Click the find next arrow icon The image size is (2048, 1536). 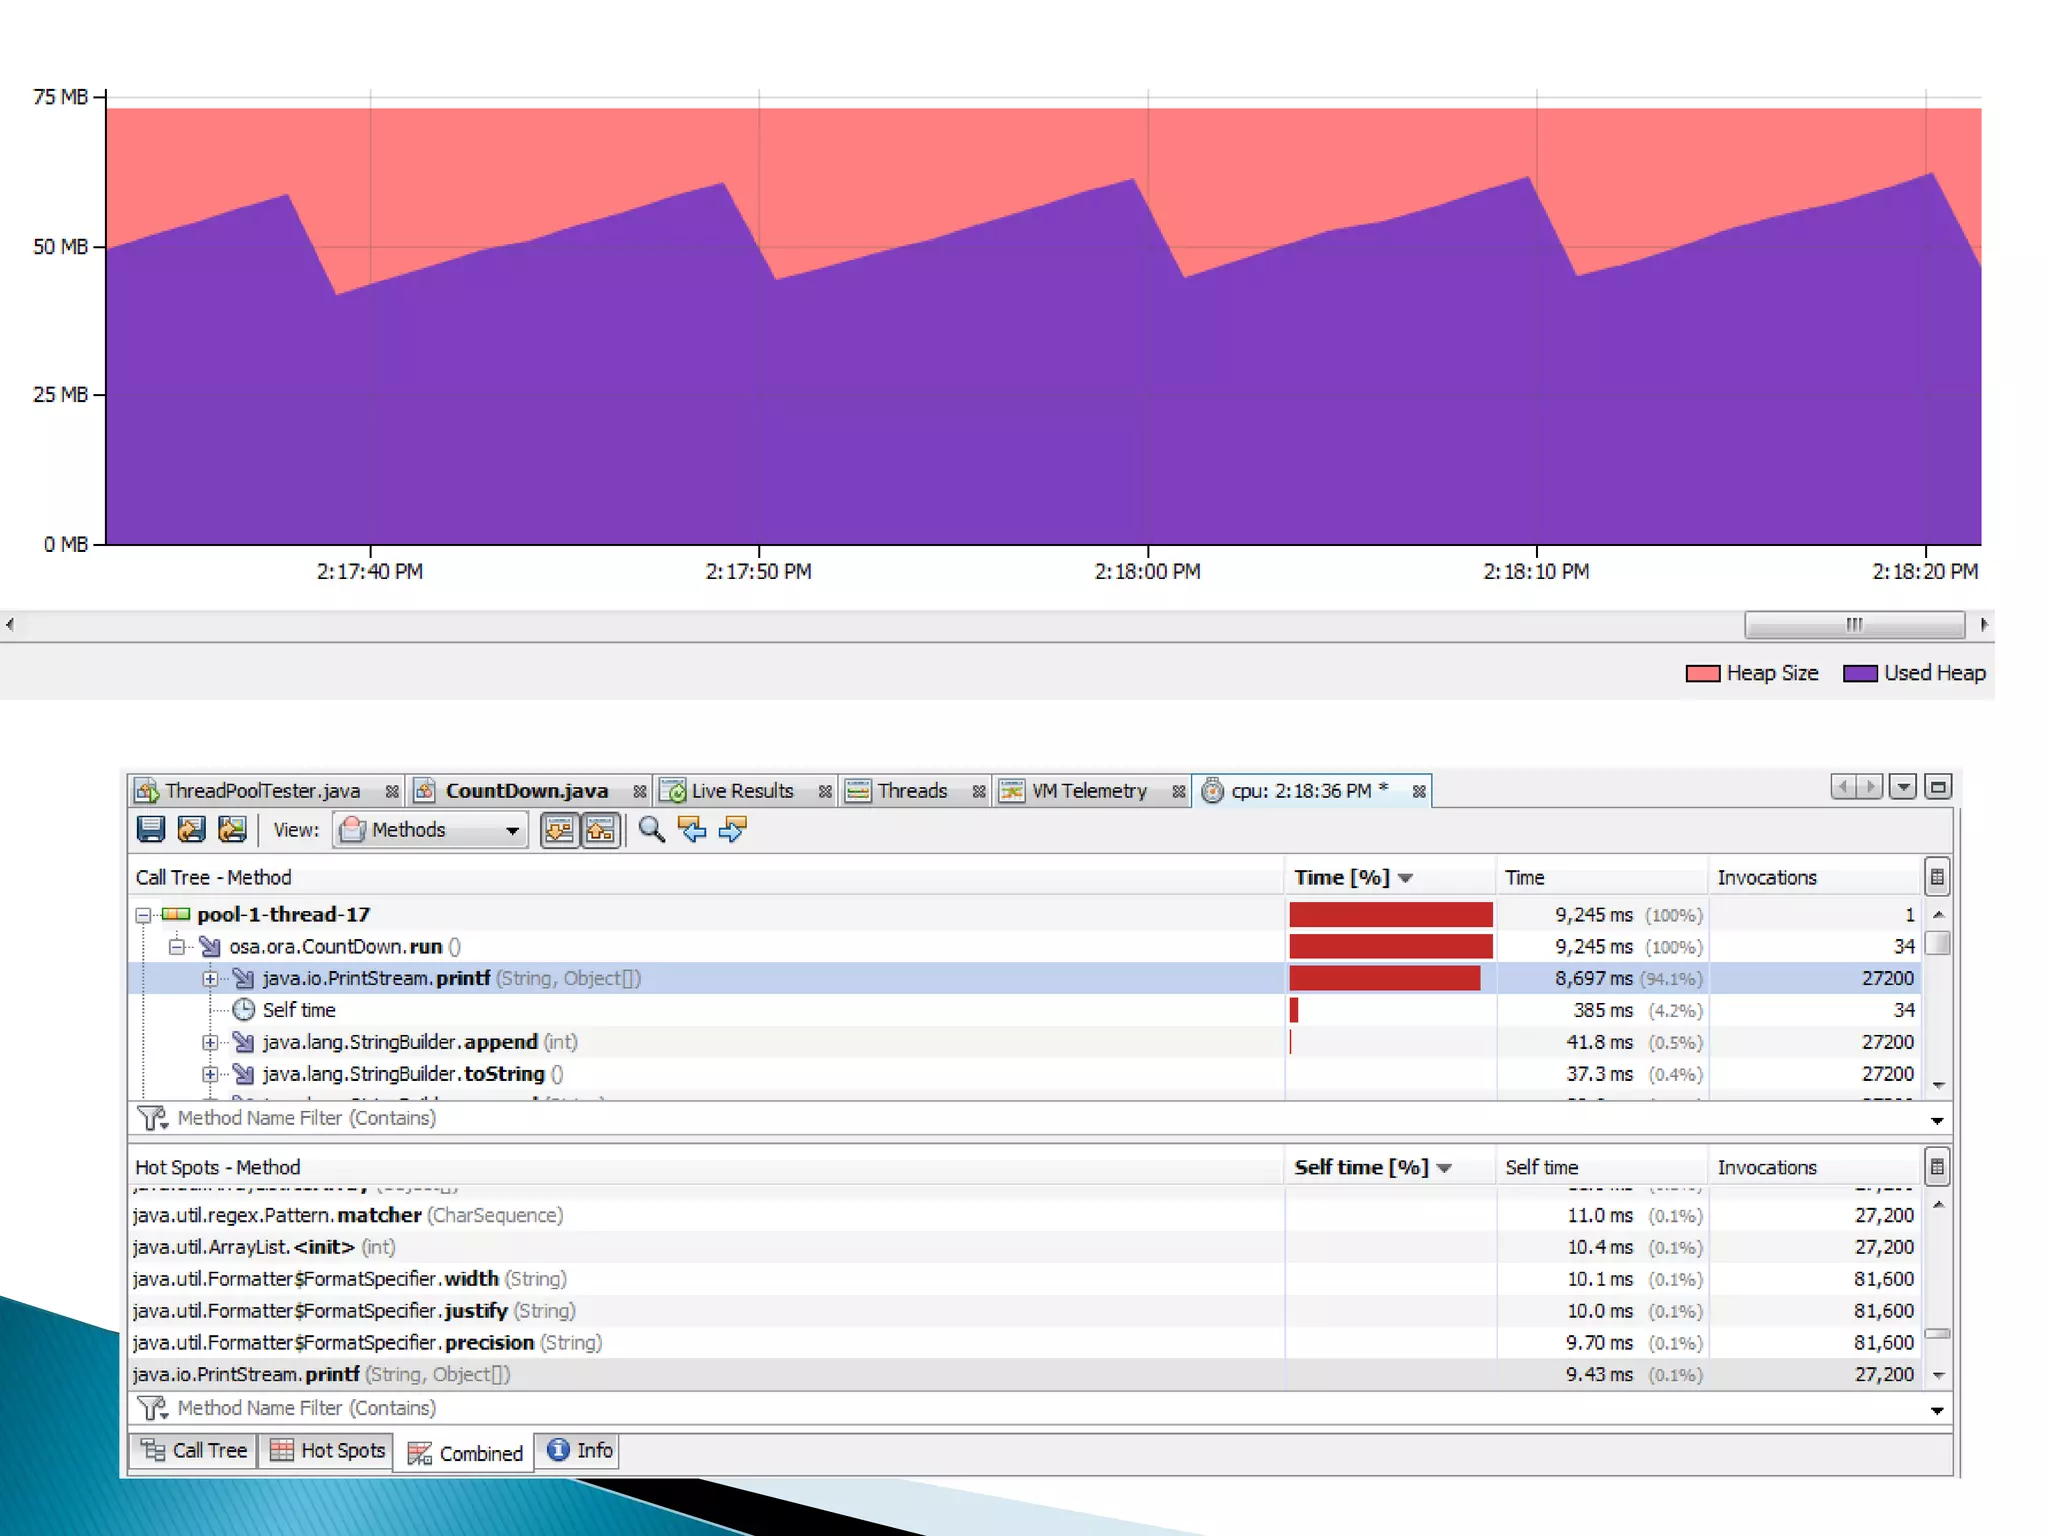click(732, 829)
